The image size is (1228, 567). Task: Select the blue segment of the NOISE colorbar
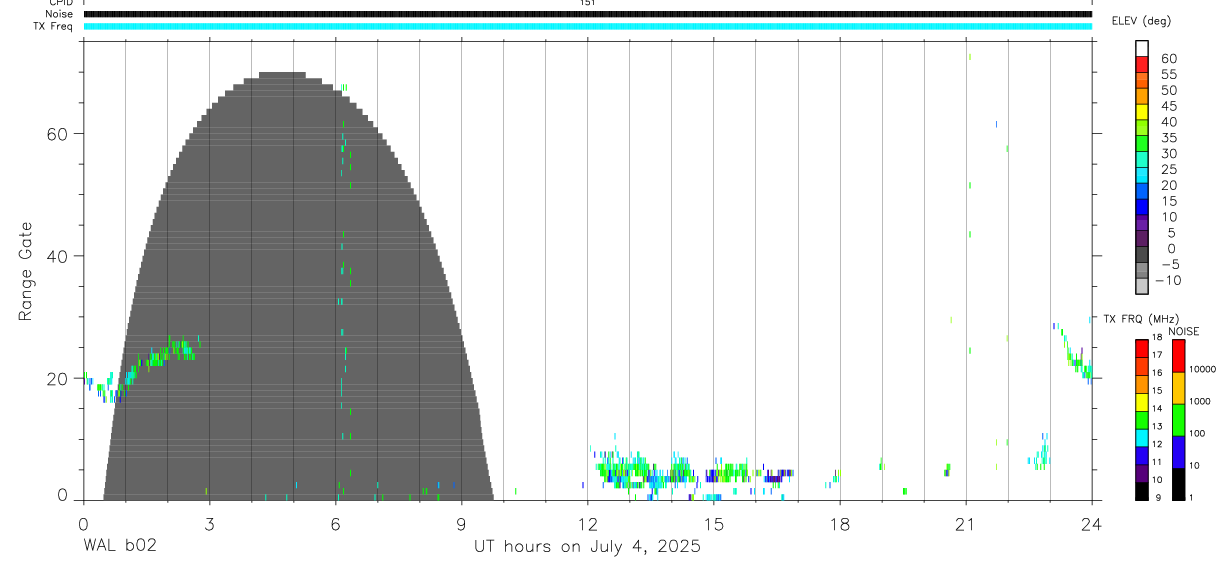pos(1179,452)
